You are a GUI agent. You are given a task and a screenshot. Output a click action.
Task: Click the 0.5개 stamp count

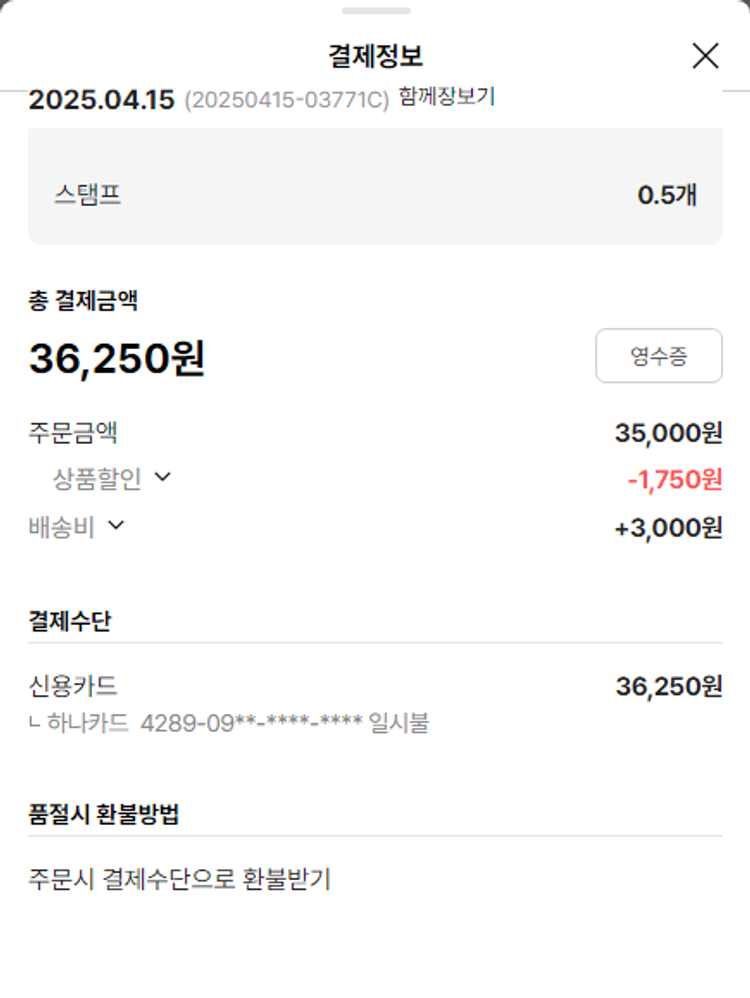pos(667,195)
